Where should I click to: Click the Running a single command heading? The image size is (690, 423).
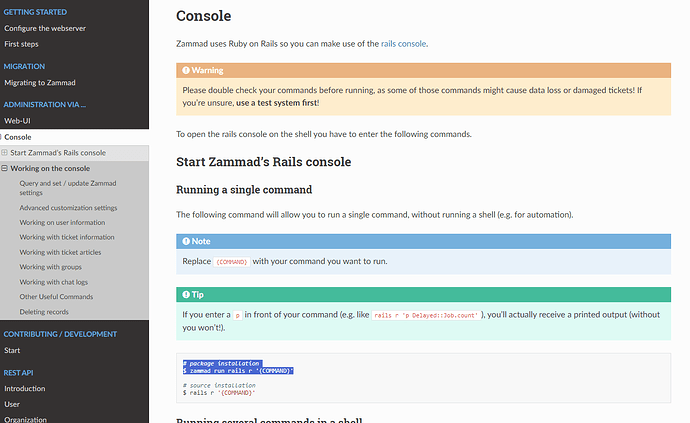(244, 190)
